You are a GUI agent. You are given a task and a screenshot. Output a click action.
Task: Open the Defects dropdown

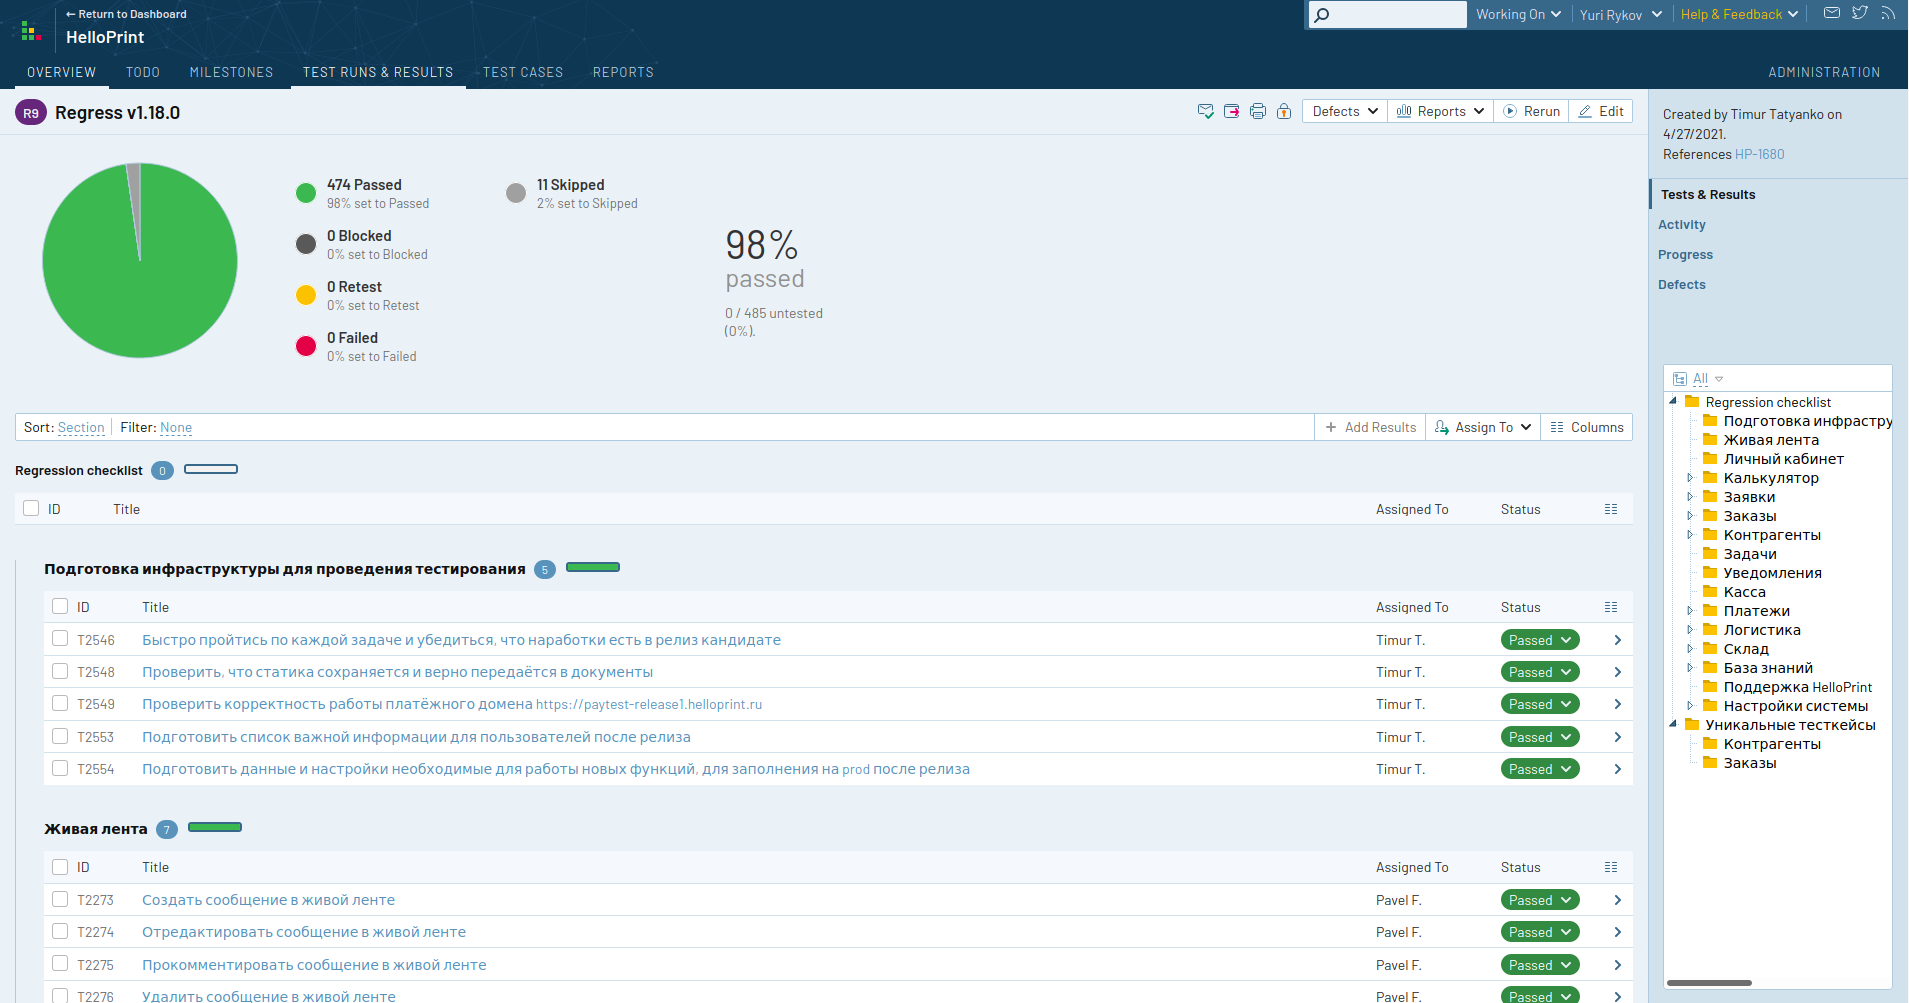coord(1345,111)
